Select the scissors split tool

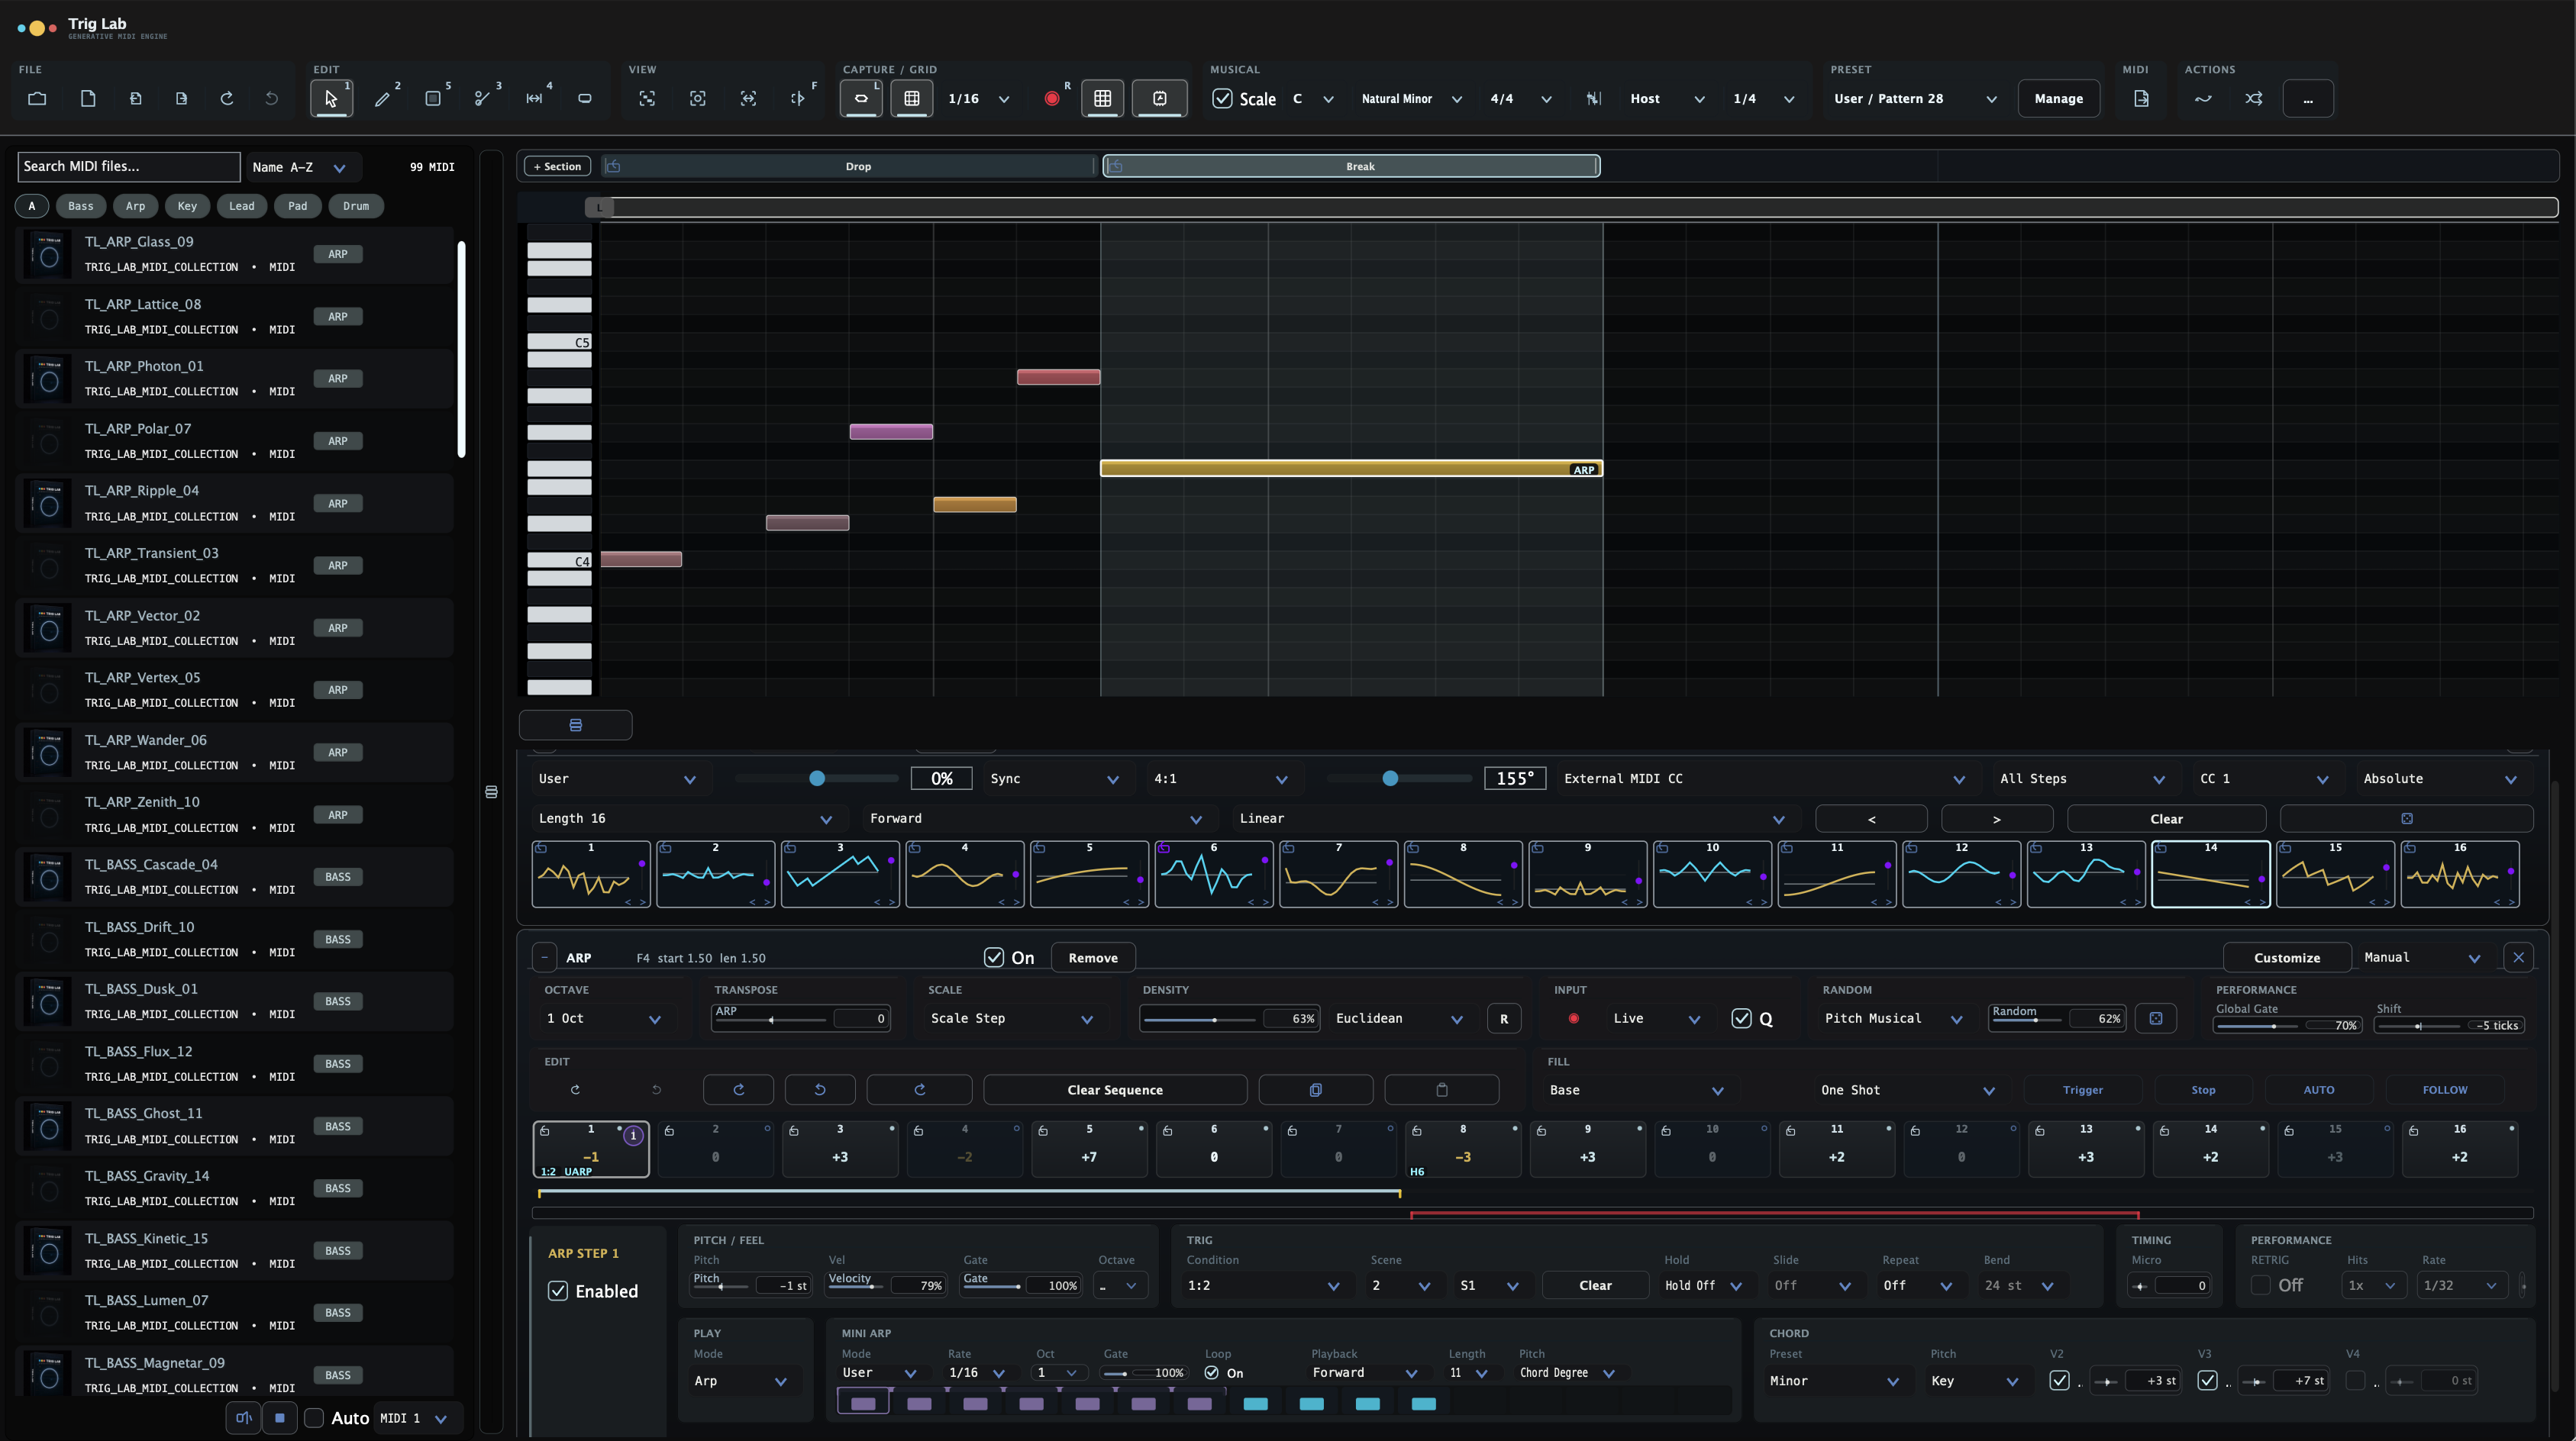(483, 98)
